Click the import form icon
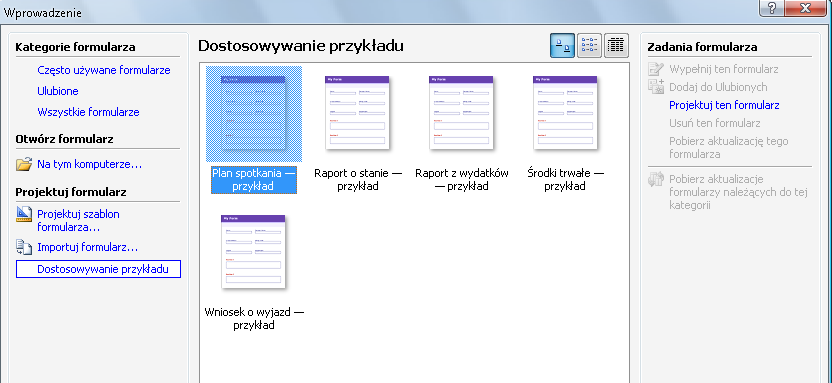Image resolution: width=832 pixels, height=383 pixels. pyautogui.click(x=24, y=247)
